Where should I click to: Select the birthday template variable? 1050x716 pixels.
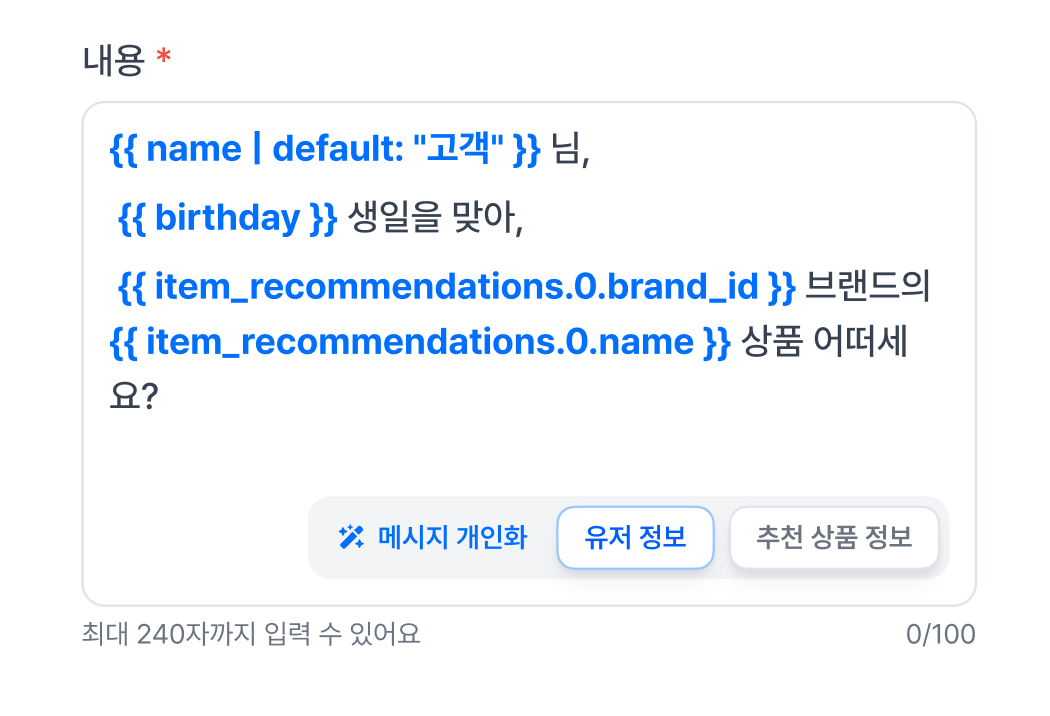[x=228, y=219]
